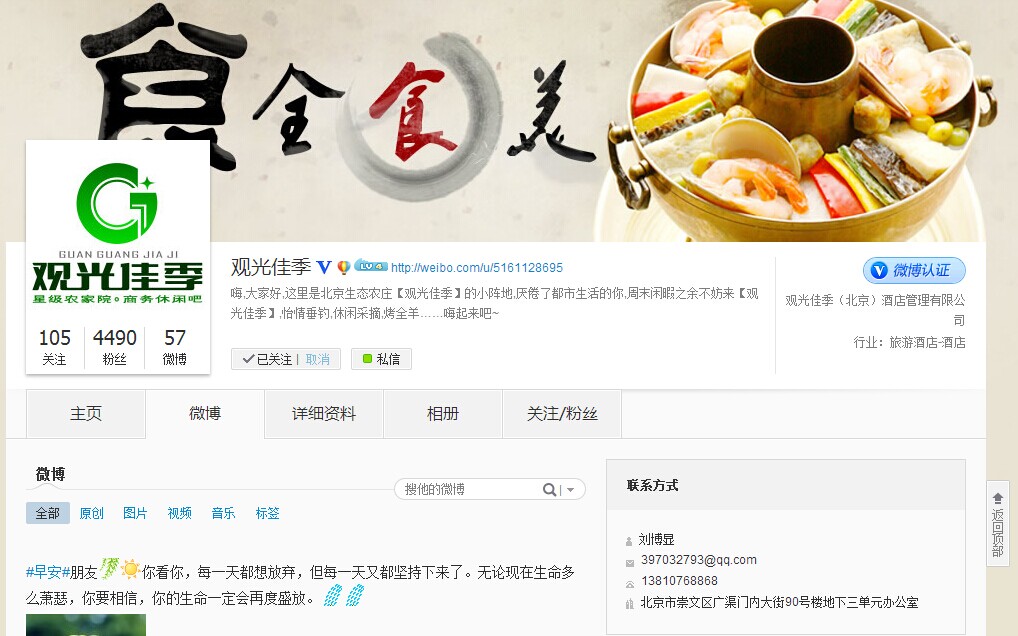Click the 私信 private message button
Image resolution: width=1018 pixels, height=636 pixels.
pyautogui.click(x=381, y=359)
